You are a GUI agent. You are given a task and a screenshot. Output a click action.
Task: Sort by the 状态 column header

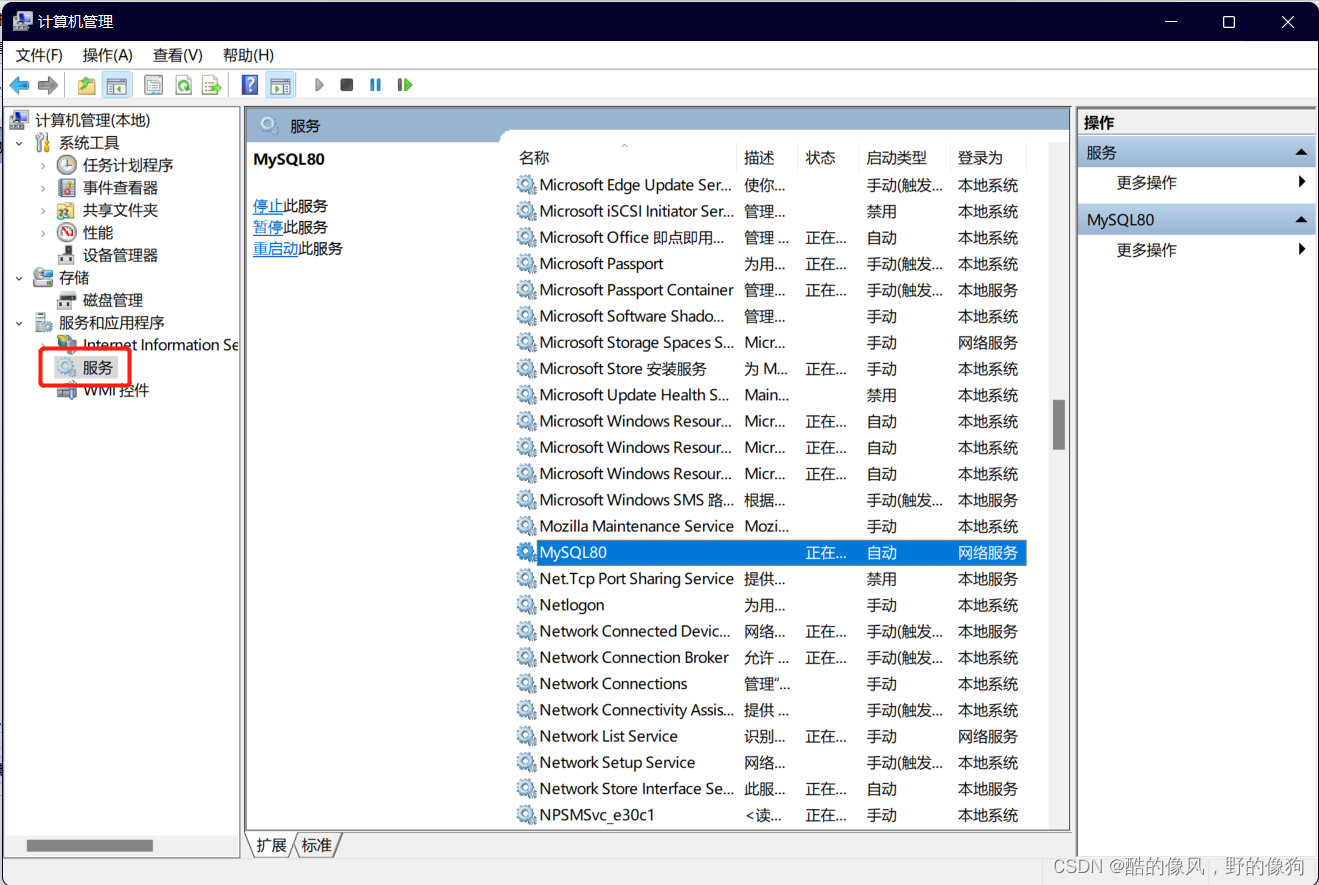click(829, 158)
